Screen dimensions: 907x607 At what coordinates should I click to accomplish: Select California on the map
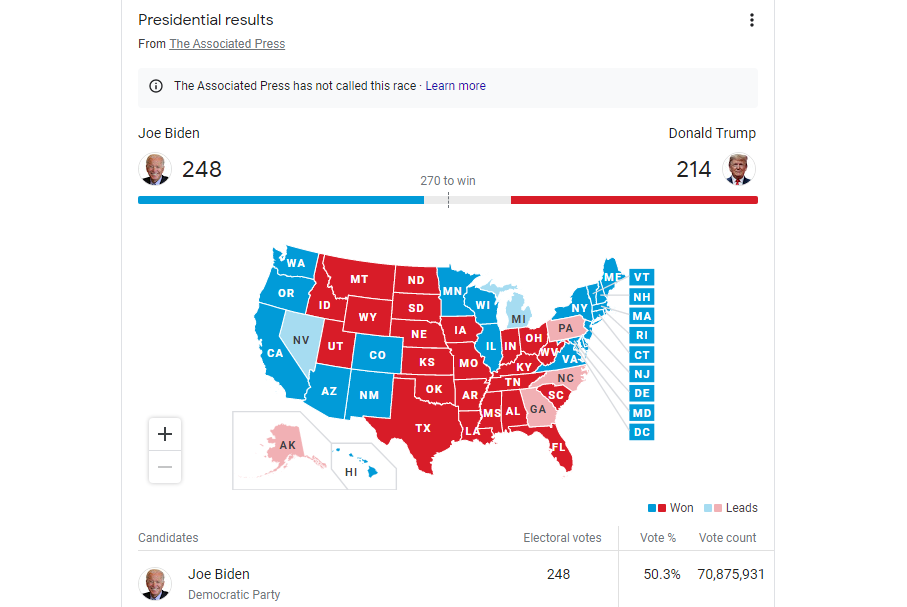274,352
